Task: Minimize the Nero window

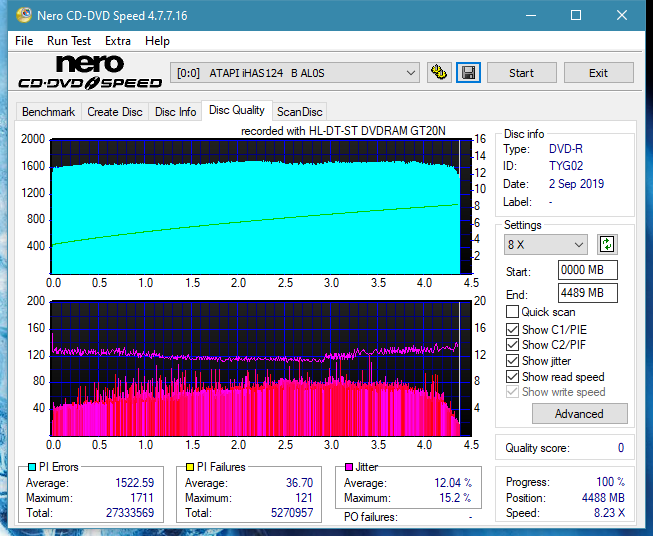Action: click(531, 15)
